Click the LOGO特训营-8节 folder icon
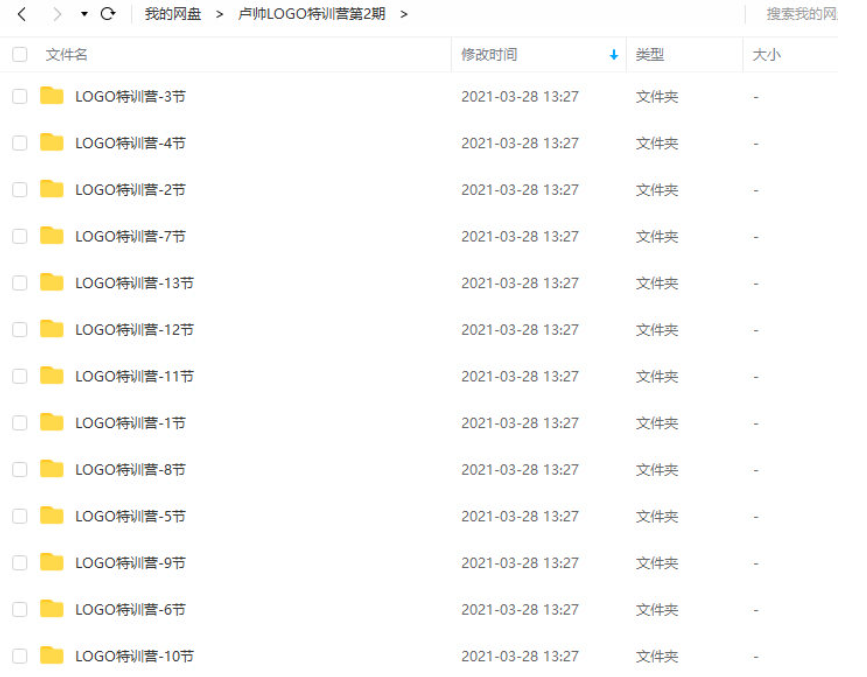The image size is (867, 677). pos(51,469)
